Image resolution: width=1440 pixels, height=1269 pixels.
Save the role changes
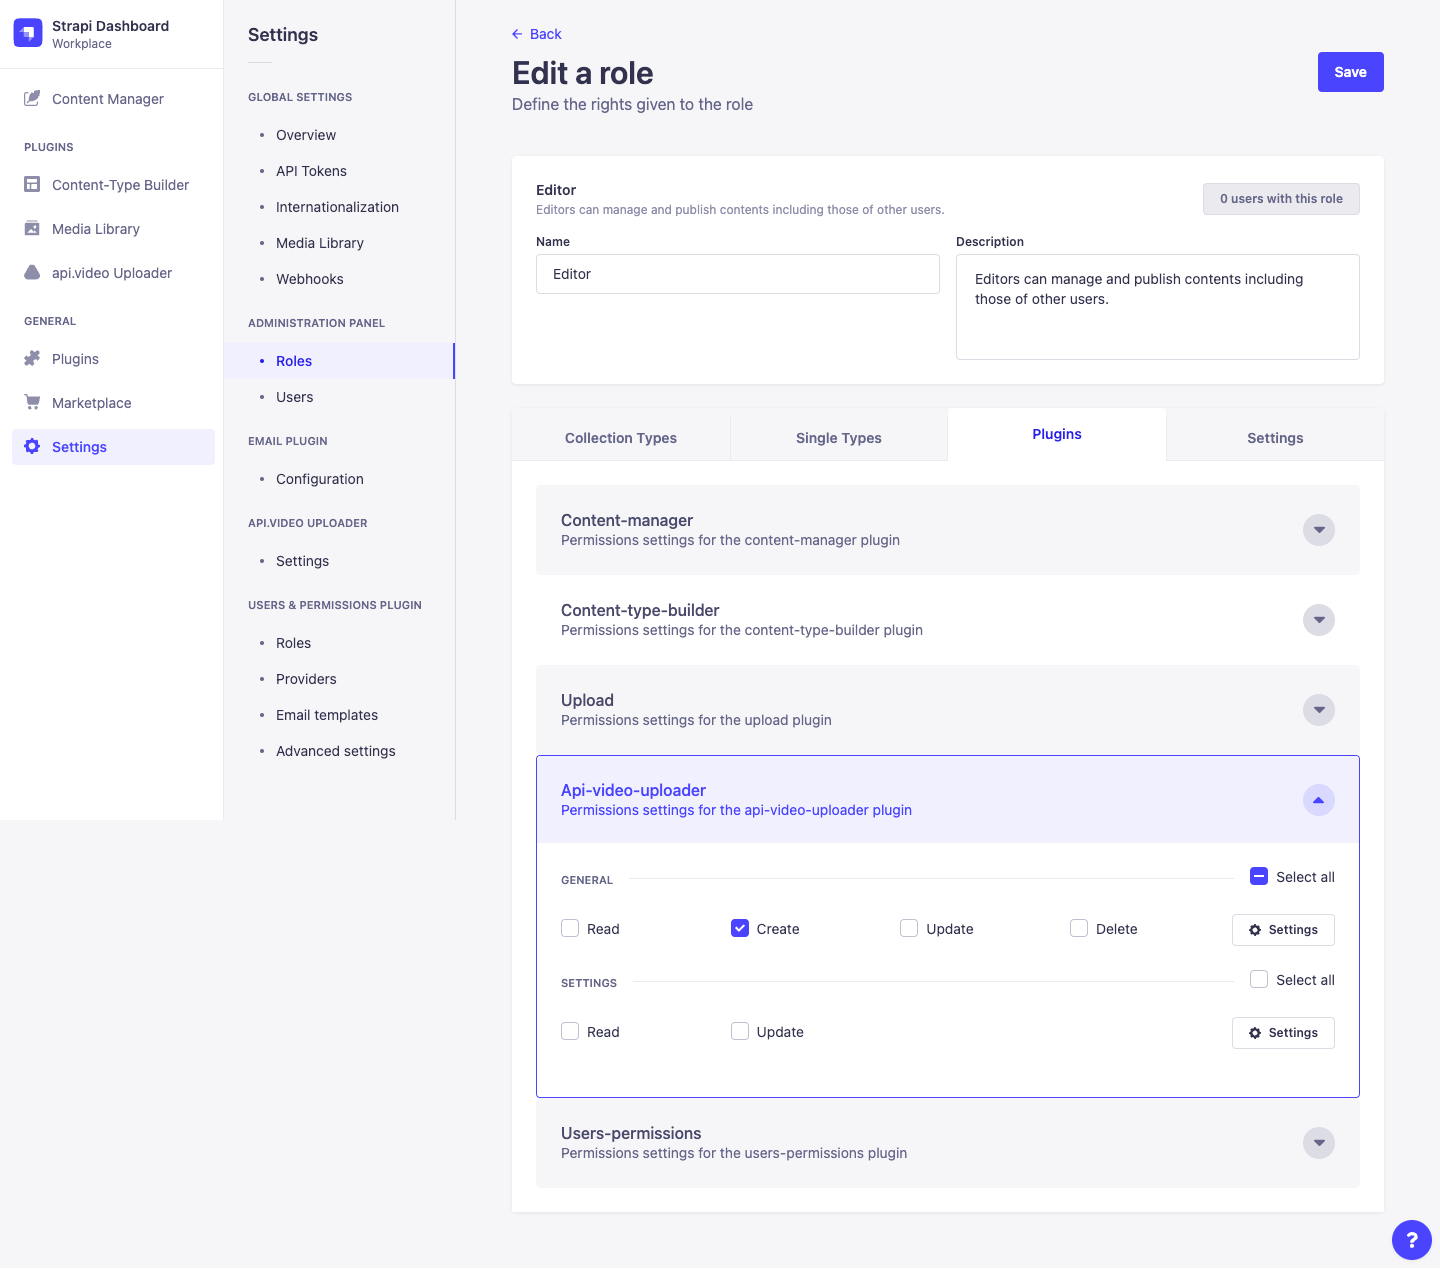pos(1351,72)
